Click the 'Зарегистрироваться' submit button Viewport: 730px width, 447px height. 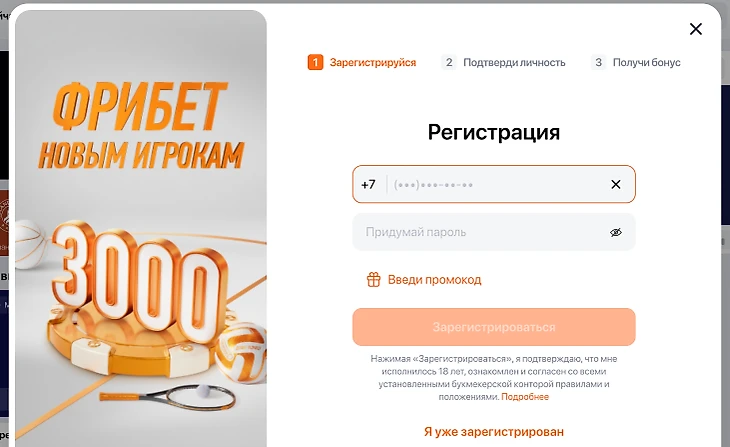[494, 327]
